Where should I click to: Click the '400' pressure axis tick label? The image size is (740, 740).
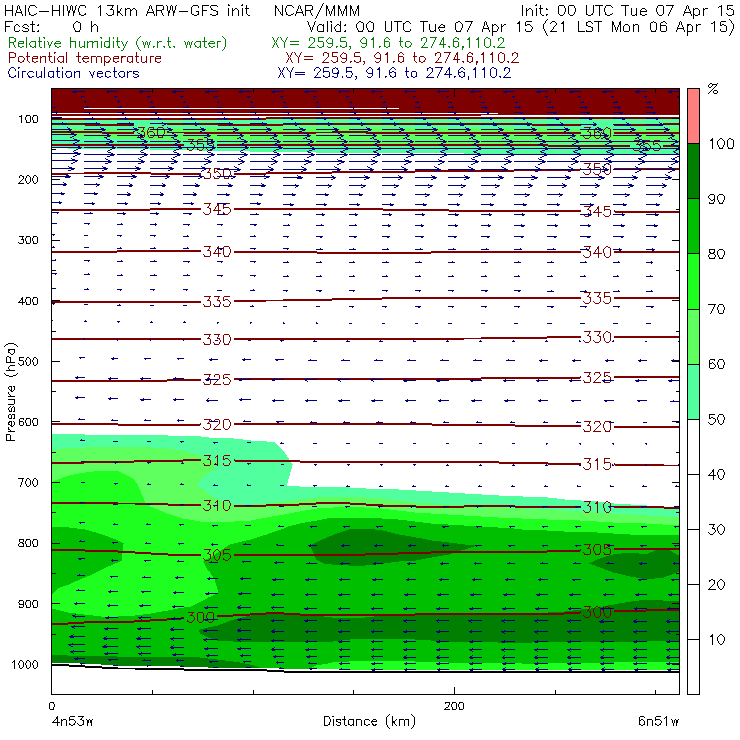coord(28,301)
